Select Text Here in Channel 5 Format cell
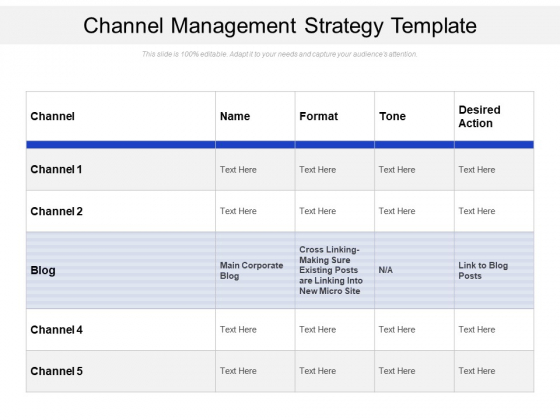560x420 pixels. [x=318, y=371]
